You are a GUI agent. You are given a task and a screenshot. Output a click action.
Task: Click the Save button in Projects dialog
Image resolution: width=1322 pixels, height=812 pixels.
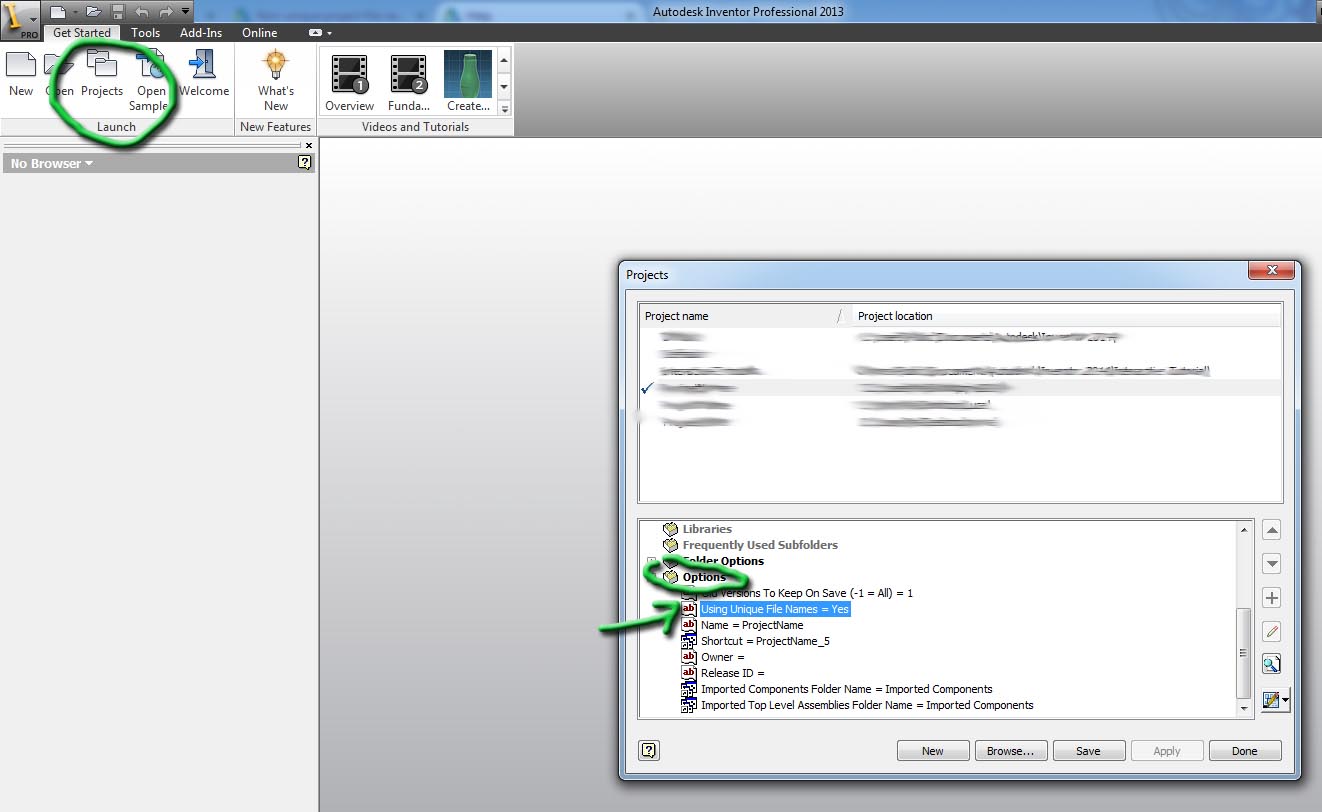[x=1089, y=751]
